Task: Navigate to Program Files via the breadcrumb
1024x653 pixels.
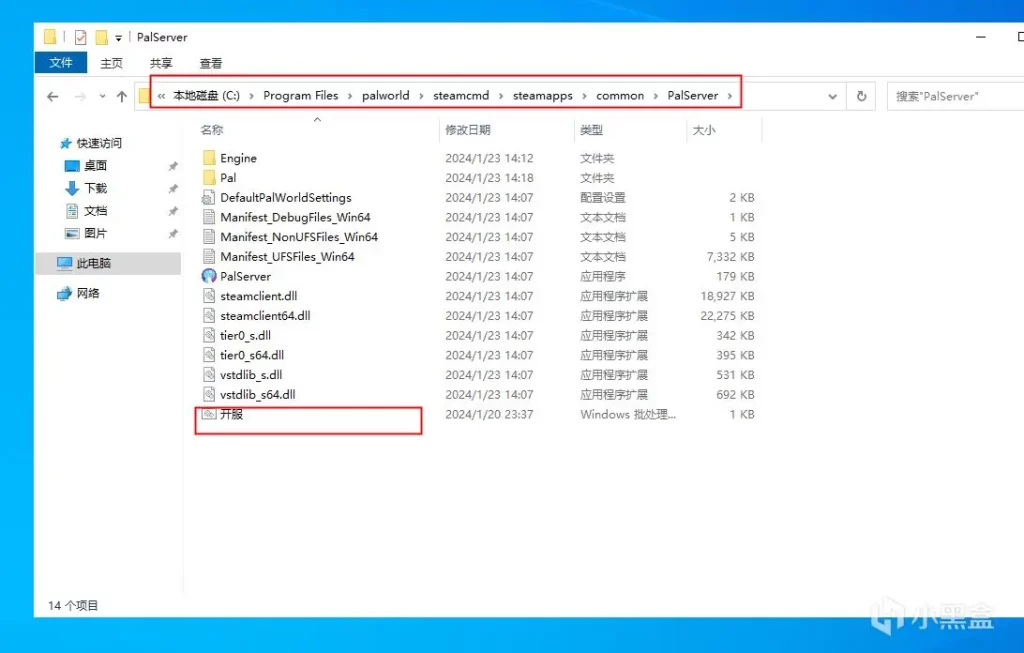Action: pos(301,95)
